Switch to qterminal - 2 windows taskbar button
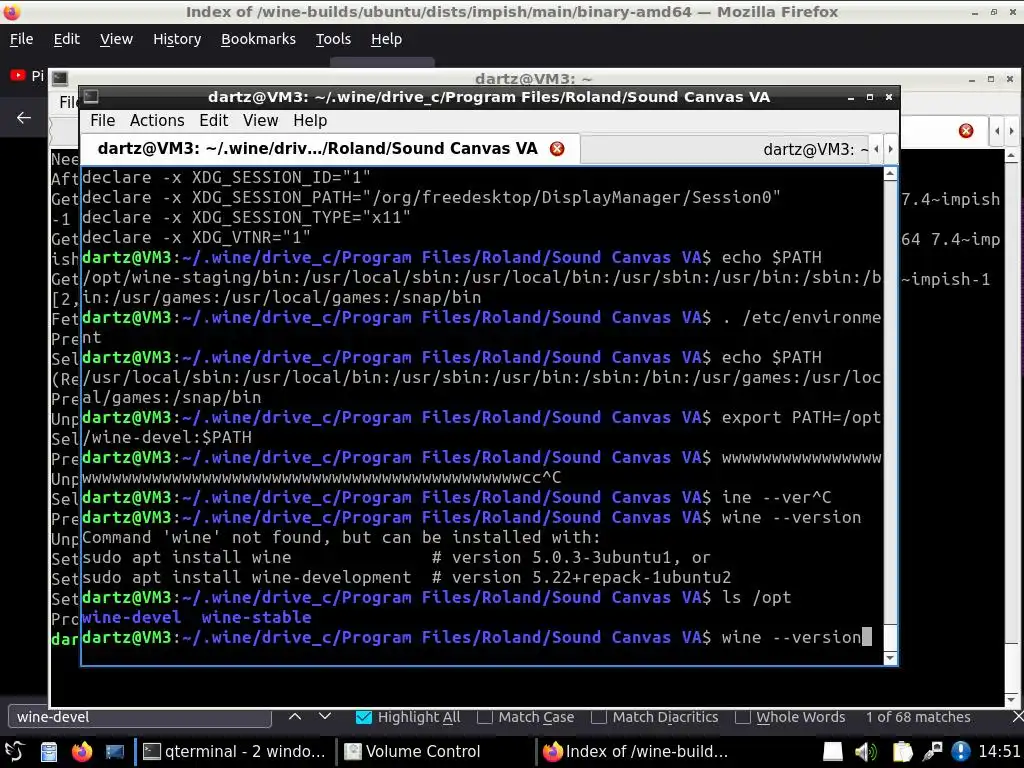 click(x=234, y=752)
